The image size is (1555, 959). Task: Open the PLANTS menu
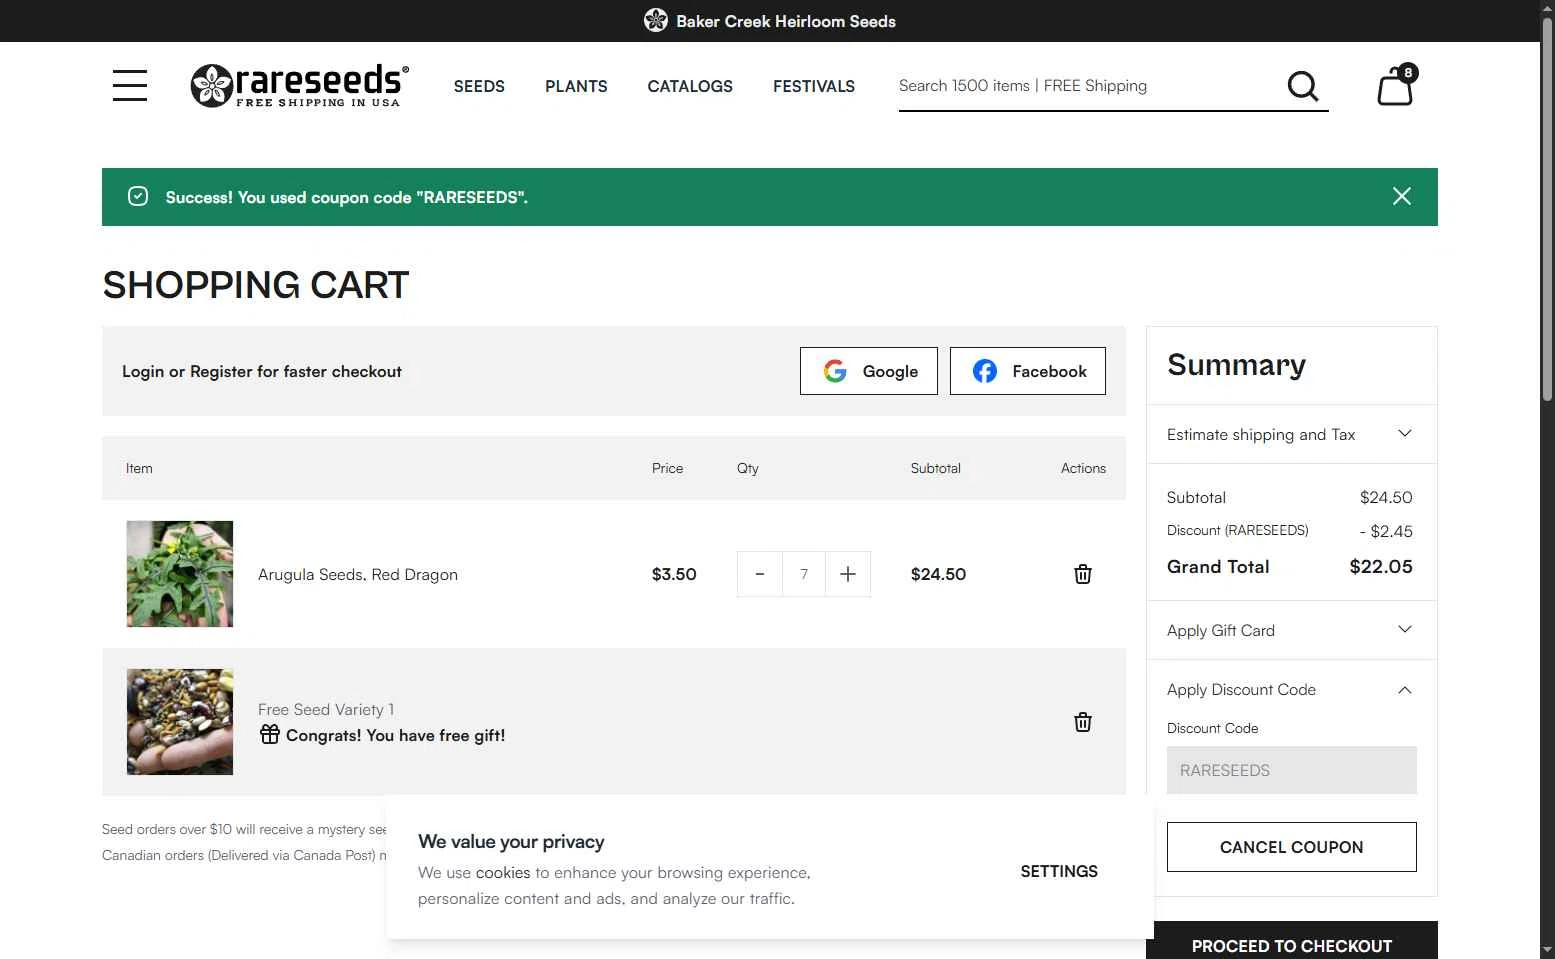click(x=576, y=86)
